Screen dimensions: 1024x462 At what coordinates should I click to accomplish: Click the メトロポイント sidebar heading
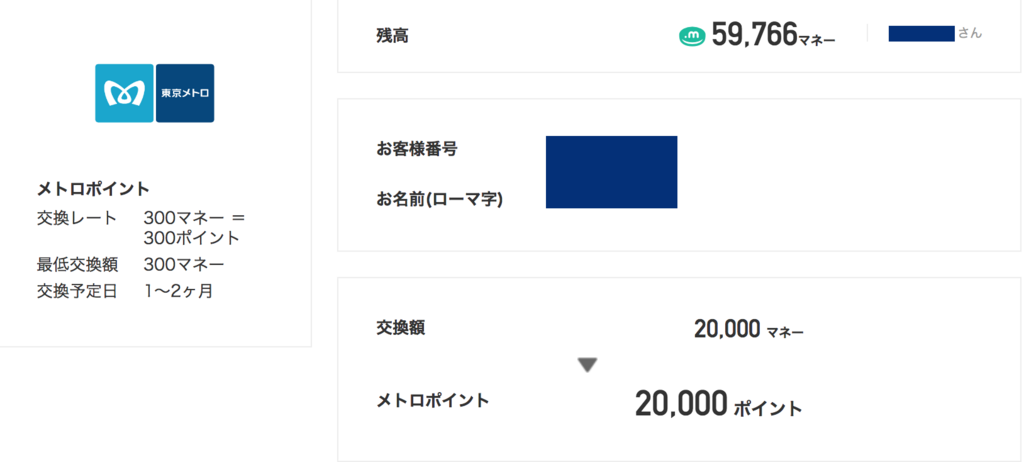(93, 190)
